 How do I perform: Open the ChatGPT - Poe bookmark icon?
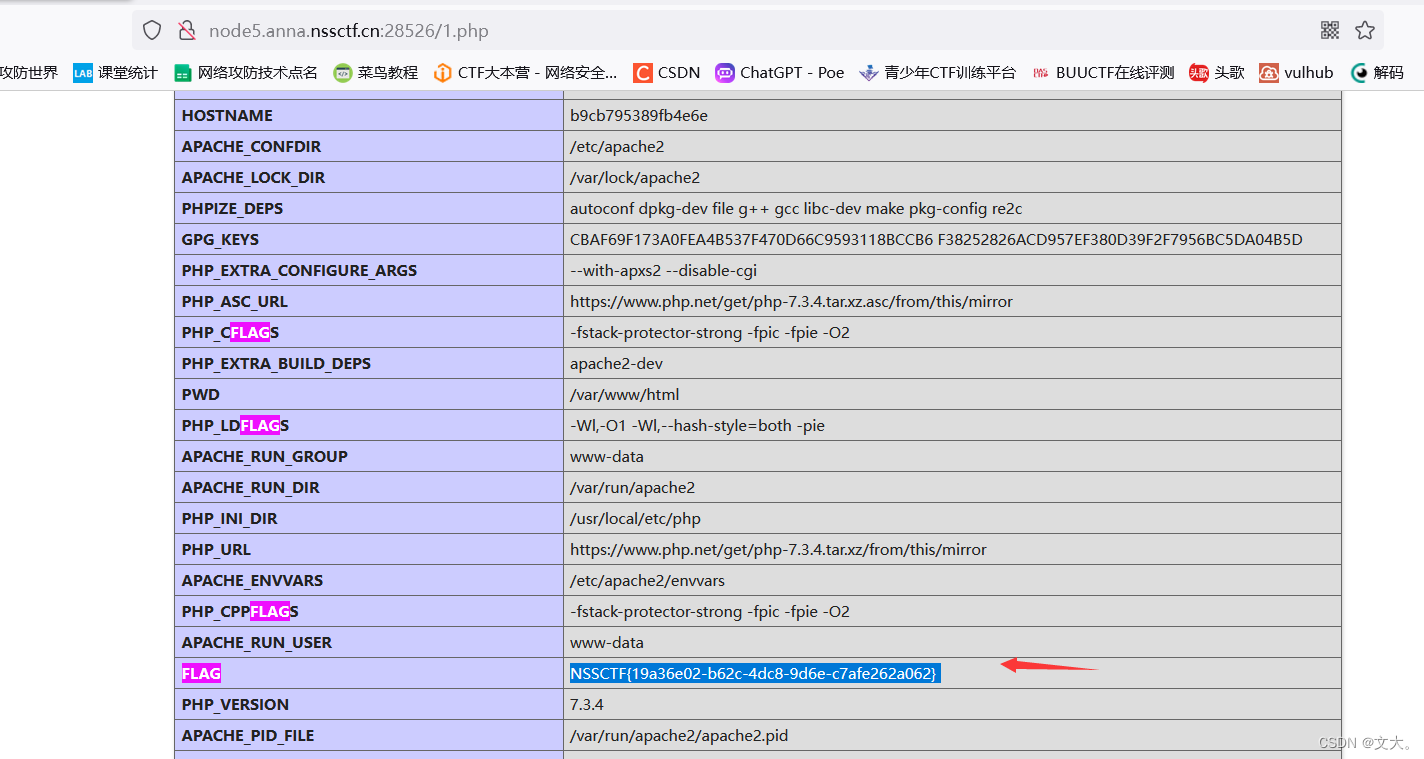(724, 72)
